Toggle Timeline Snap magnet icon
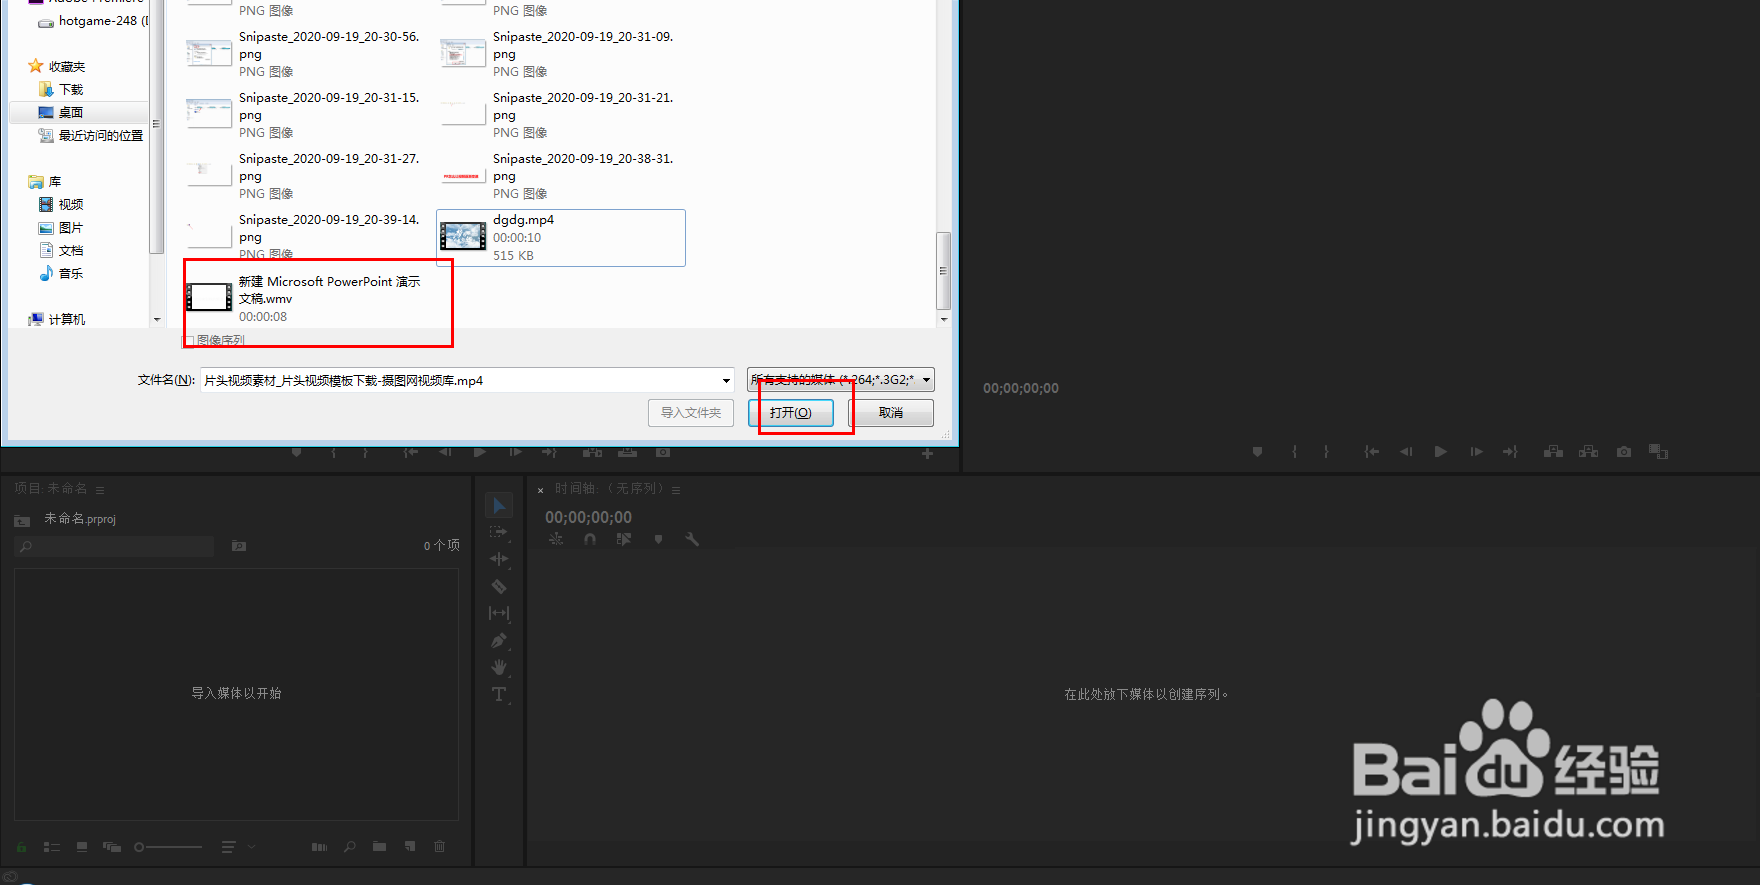The image size is (1760, 885). [590, 539]
